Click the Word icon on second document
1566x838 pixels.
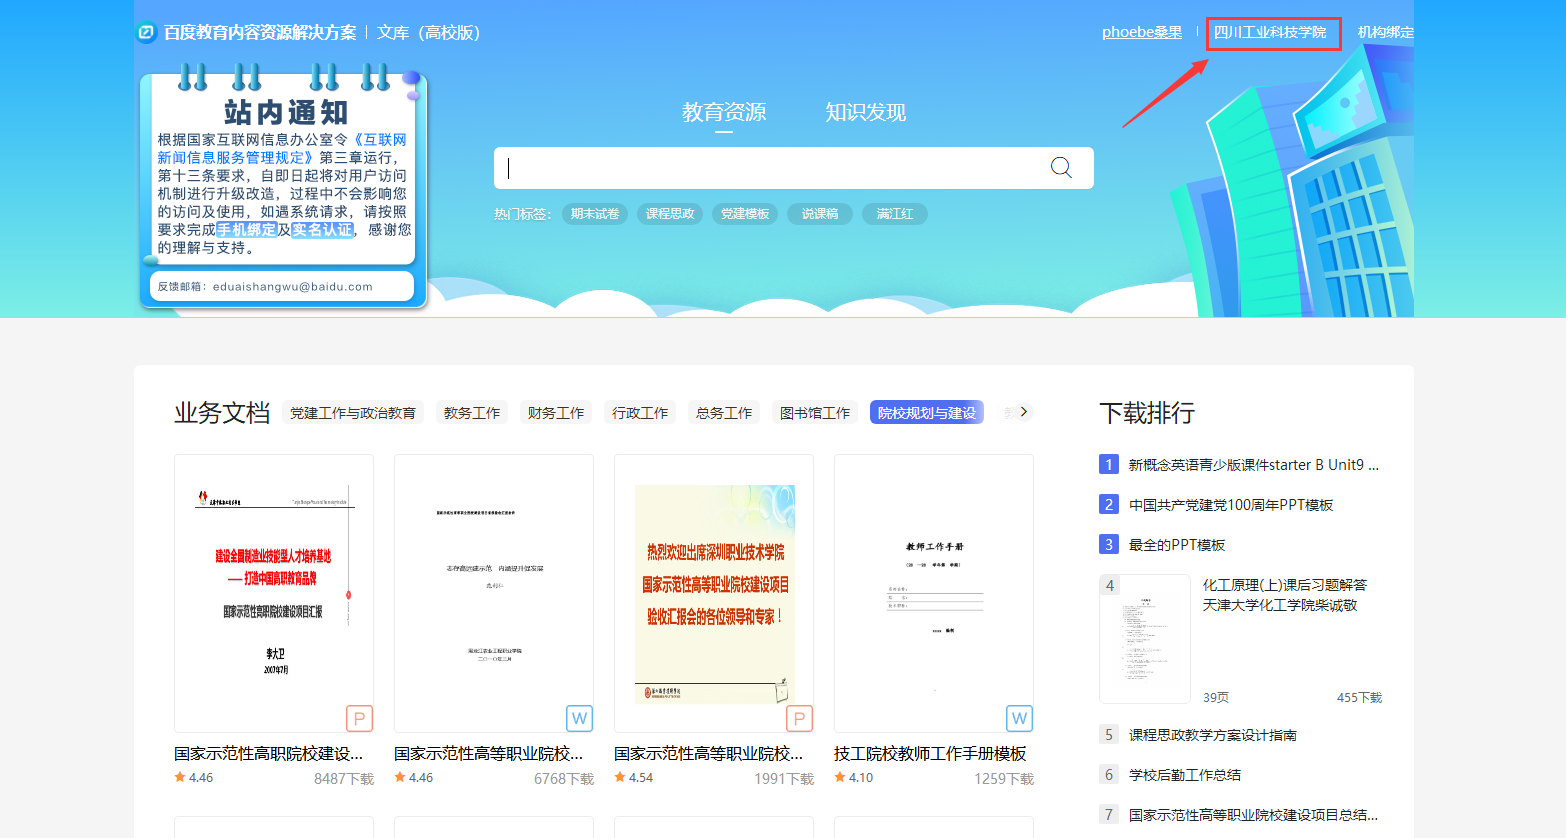coord(579,718)
